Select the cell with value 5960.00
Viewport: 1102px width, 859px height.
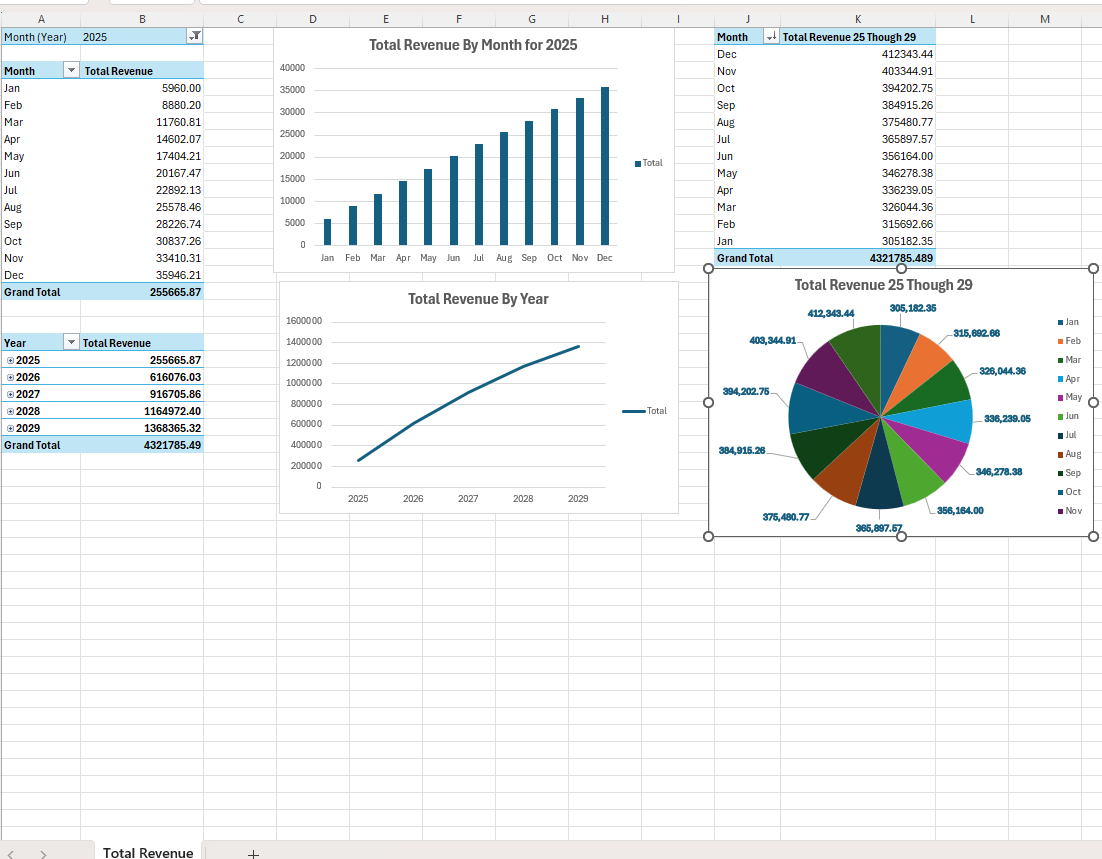pos(142,88)
